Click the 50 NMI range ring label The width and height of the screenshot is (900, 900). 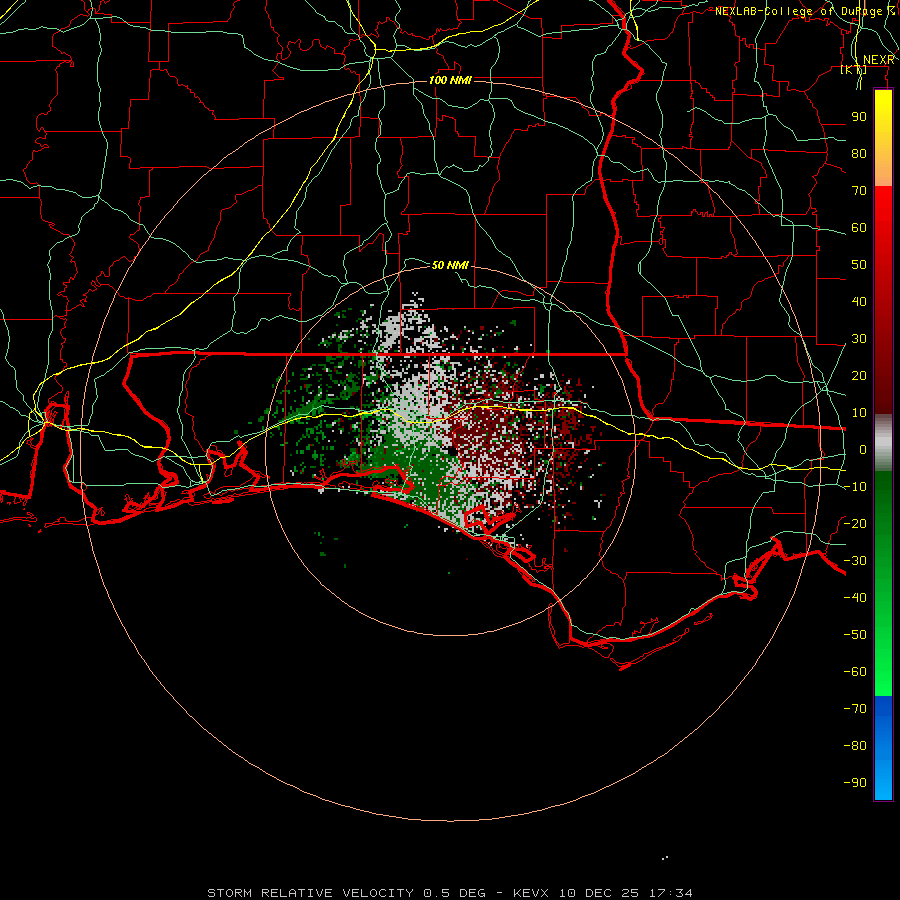pos(450,265)
